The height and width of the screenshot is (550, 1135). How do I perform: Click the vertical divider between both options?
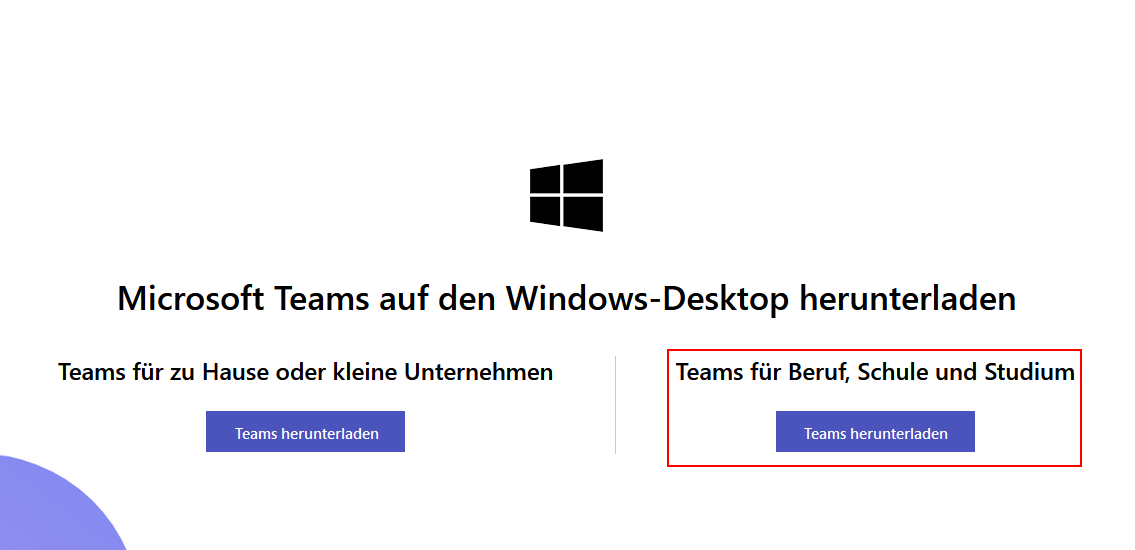[x=615, y=405]
